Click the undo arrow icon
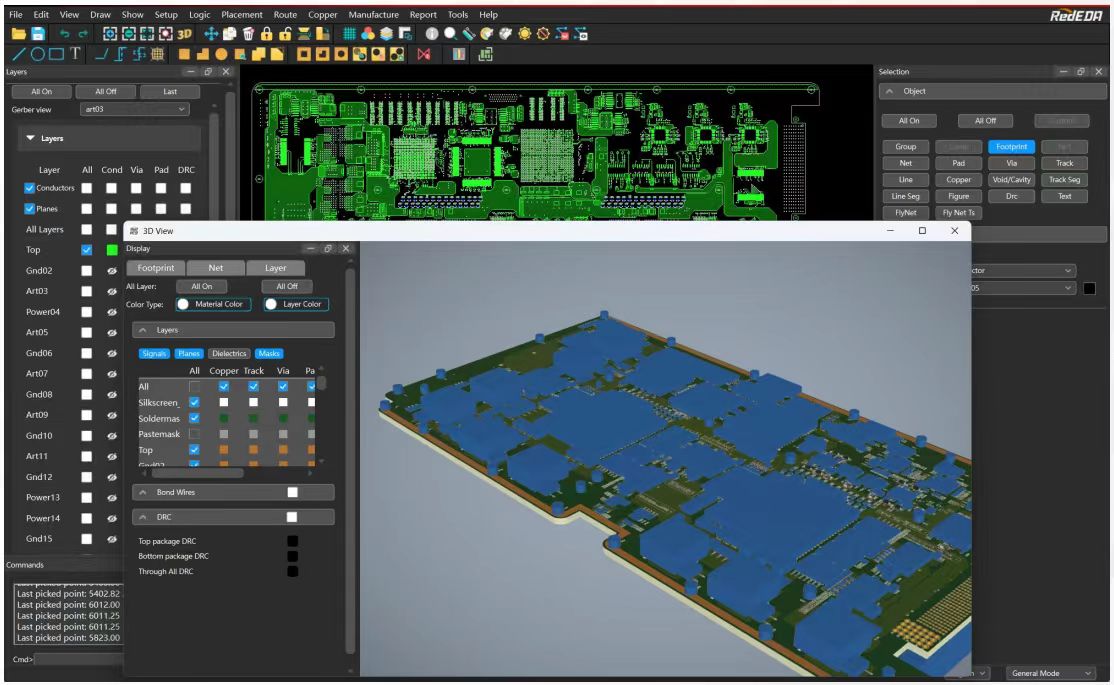Screen dimensions: 1114x685 [66, 33]
